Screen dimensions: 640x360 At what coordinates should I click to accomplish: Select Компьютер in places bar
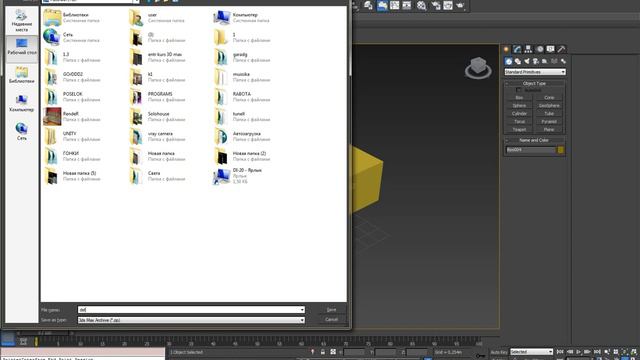pos(22,104)
